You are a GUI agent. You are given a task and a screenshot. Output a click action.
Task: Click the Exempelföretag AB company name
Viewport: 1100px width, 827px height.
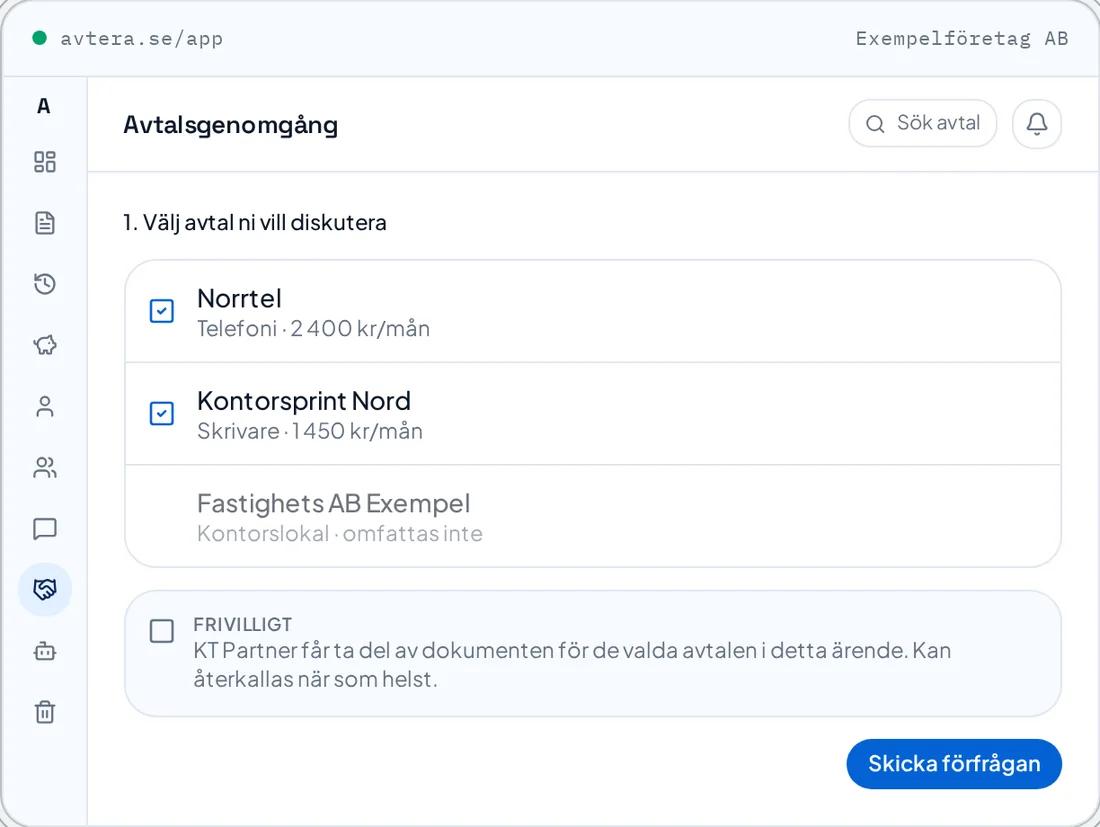962,39
